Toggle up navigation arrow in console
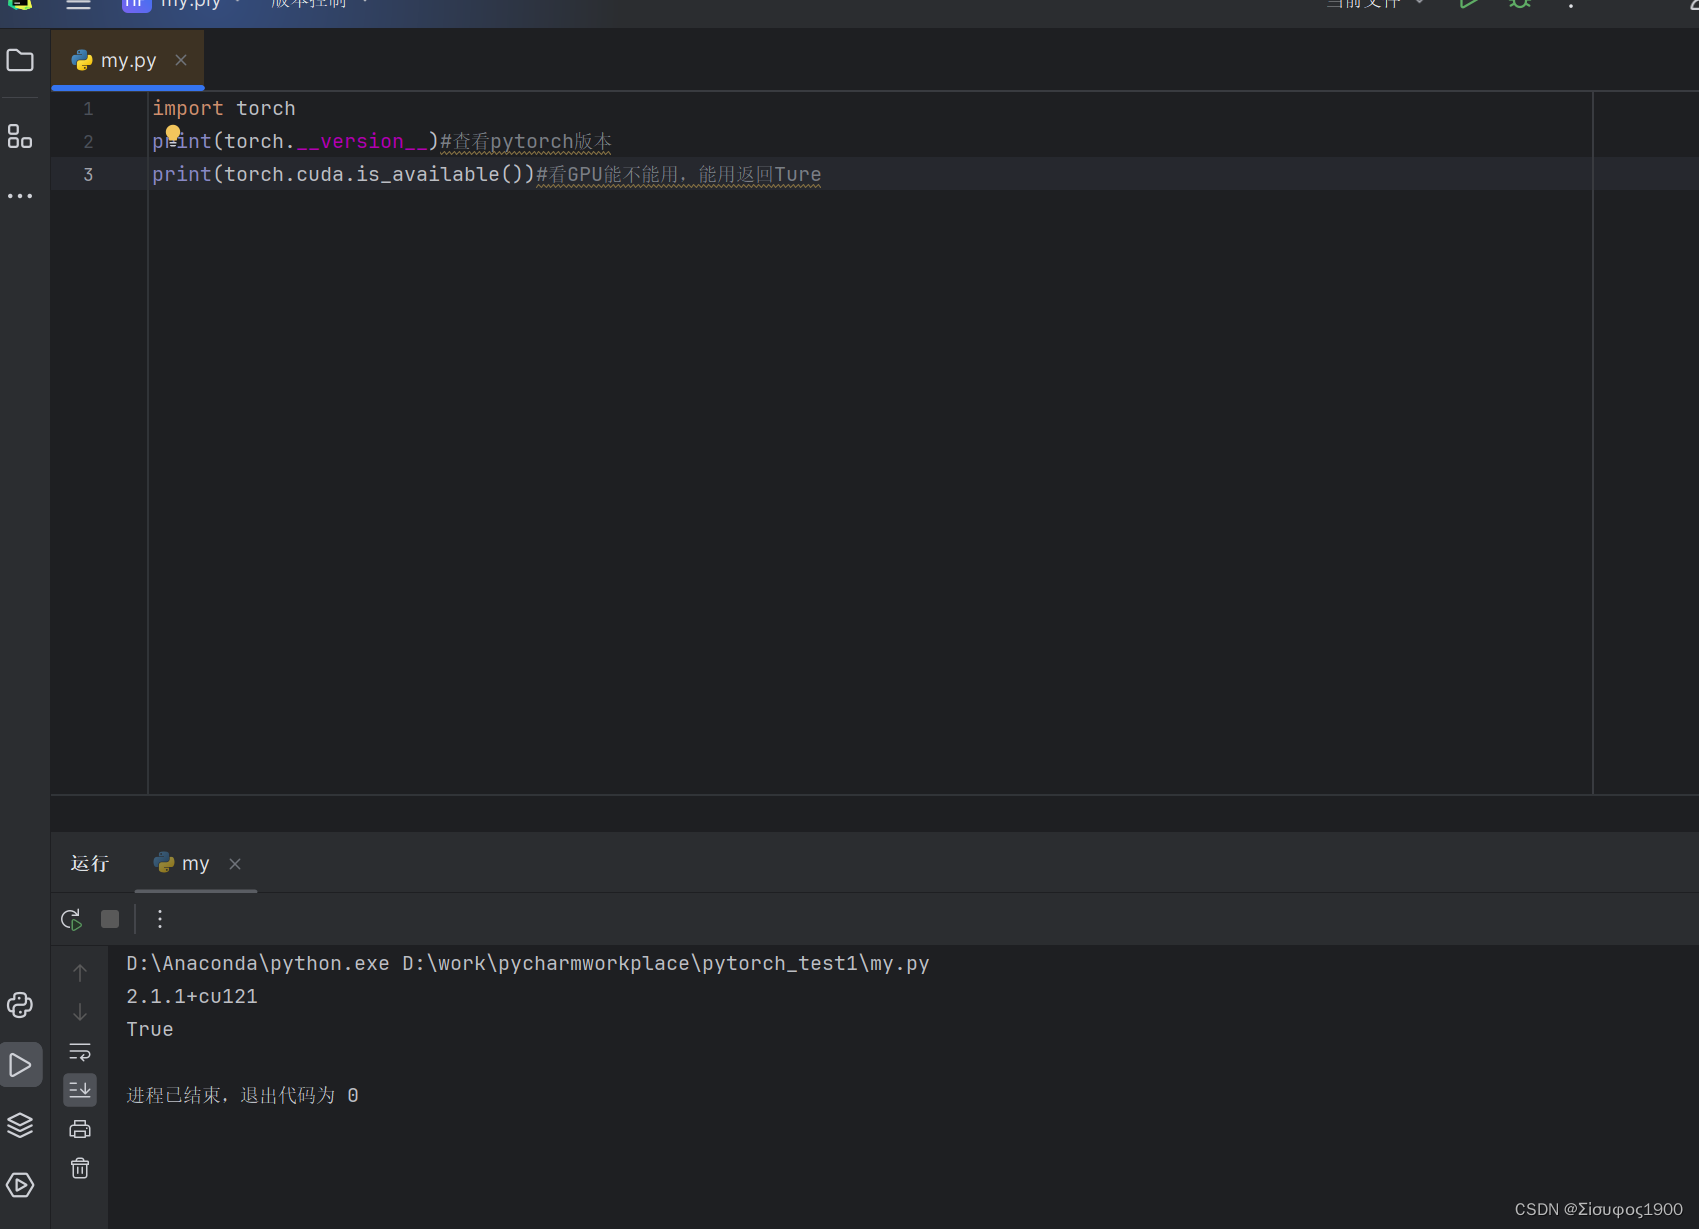The width and height of the screenshot is (1699, 1229). pyautogui.click(x=80, y=971)
